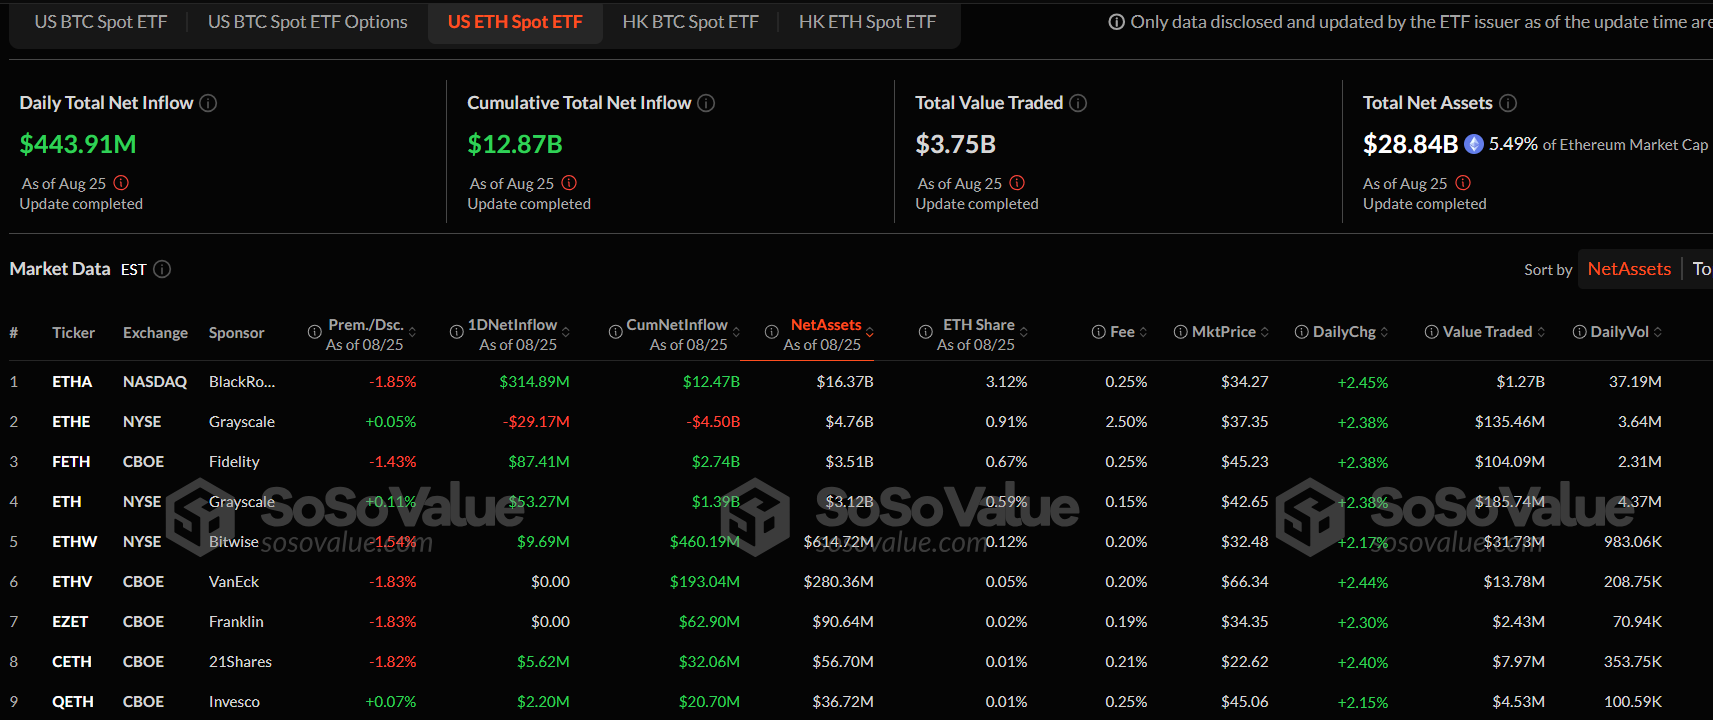Image resolution: width=1713 pixels, height=720 pixels.
Task: Click the $3.75B total value traded
Action: 956,144
